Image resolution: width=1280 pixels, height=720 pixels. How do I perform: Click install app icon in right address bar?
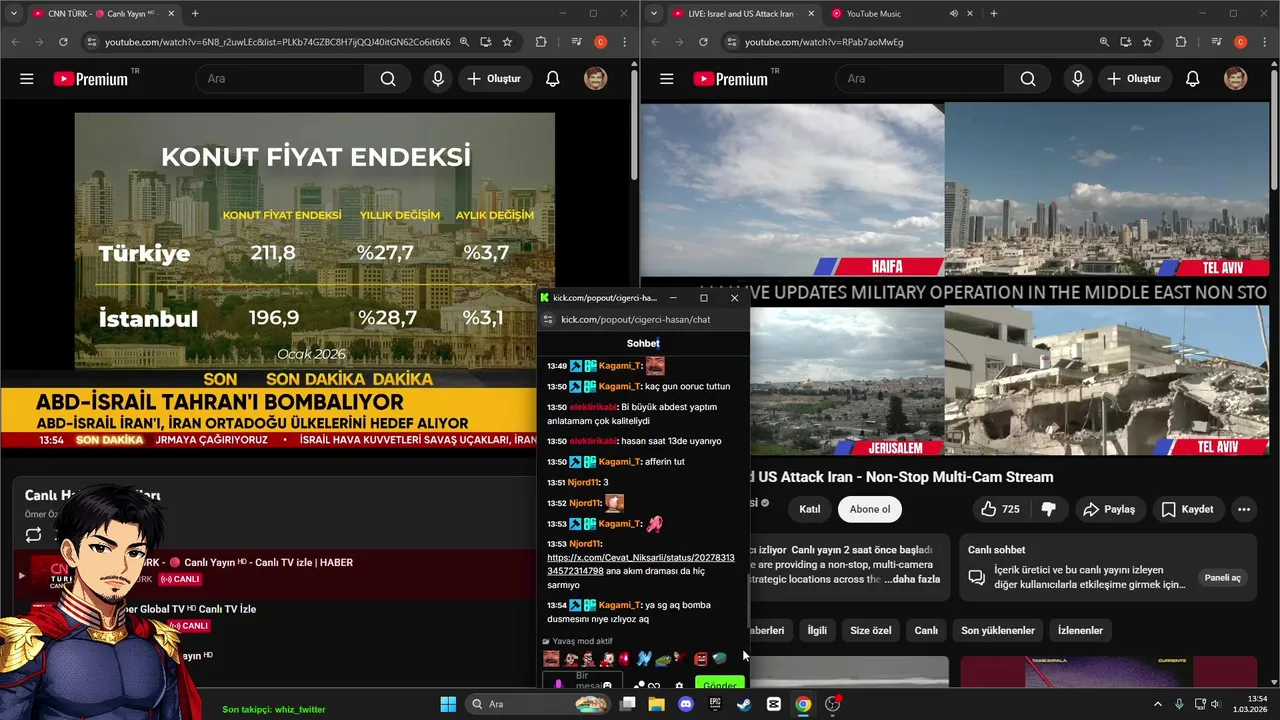1125,42
